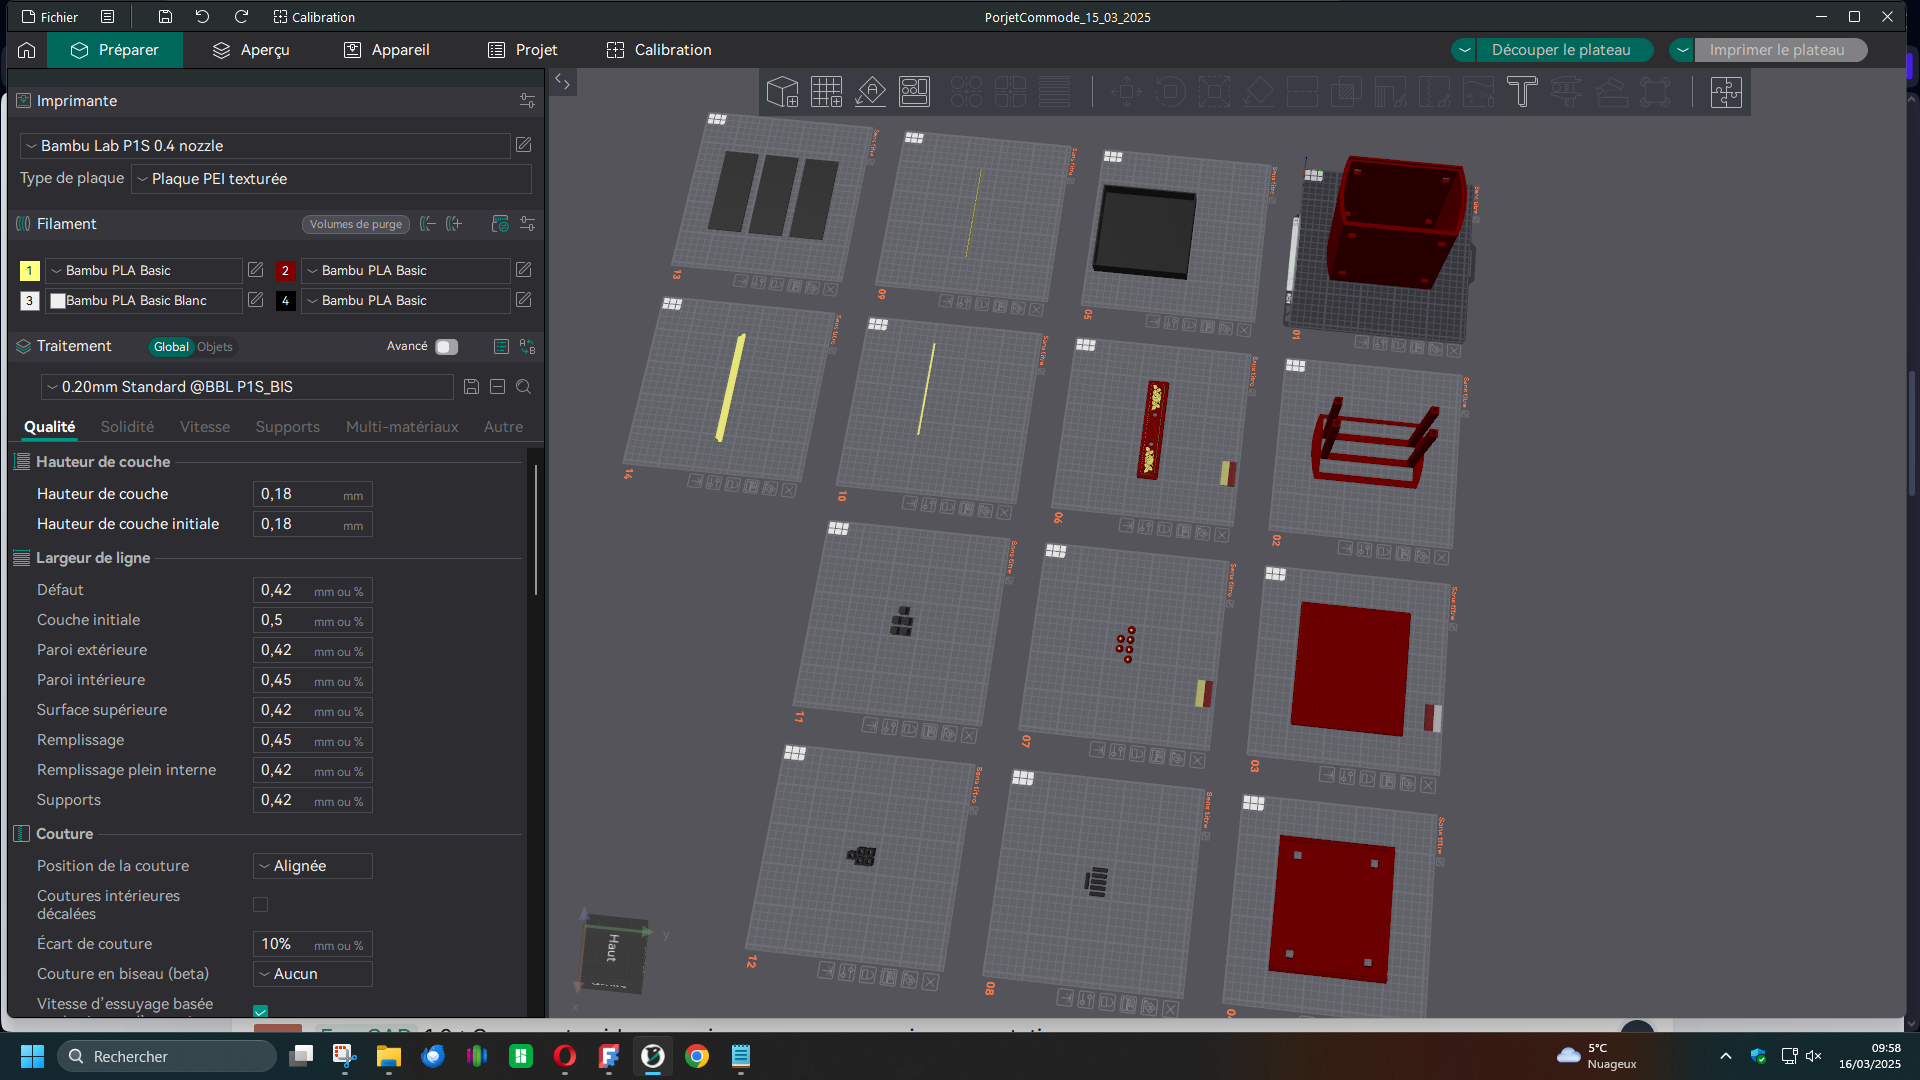Screen dimensions: 1920x1080
Task: Toggle the Avancé mode switch
Action: [x=446, y=347]
